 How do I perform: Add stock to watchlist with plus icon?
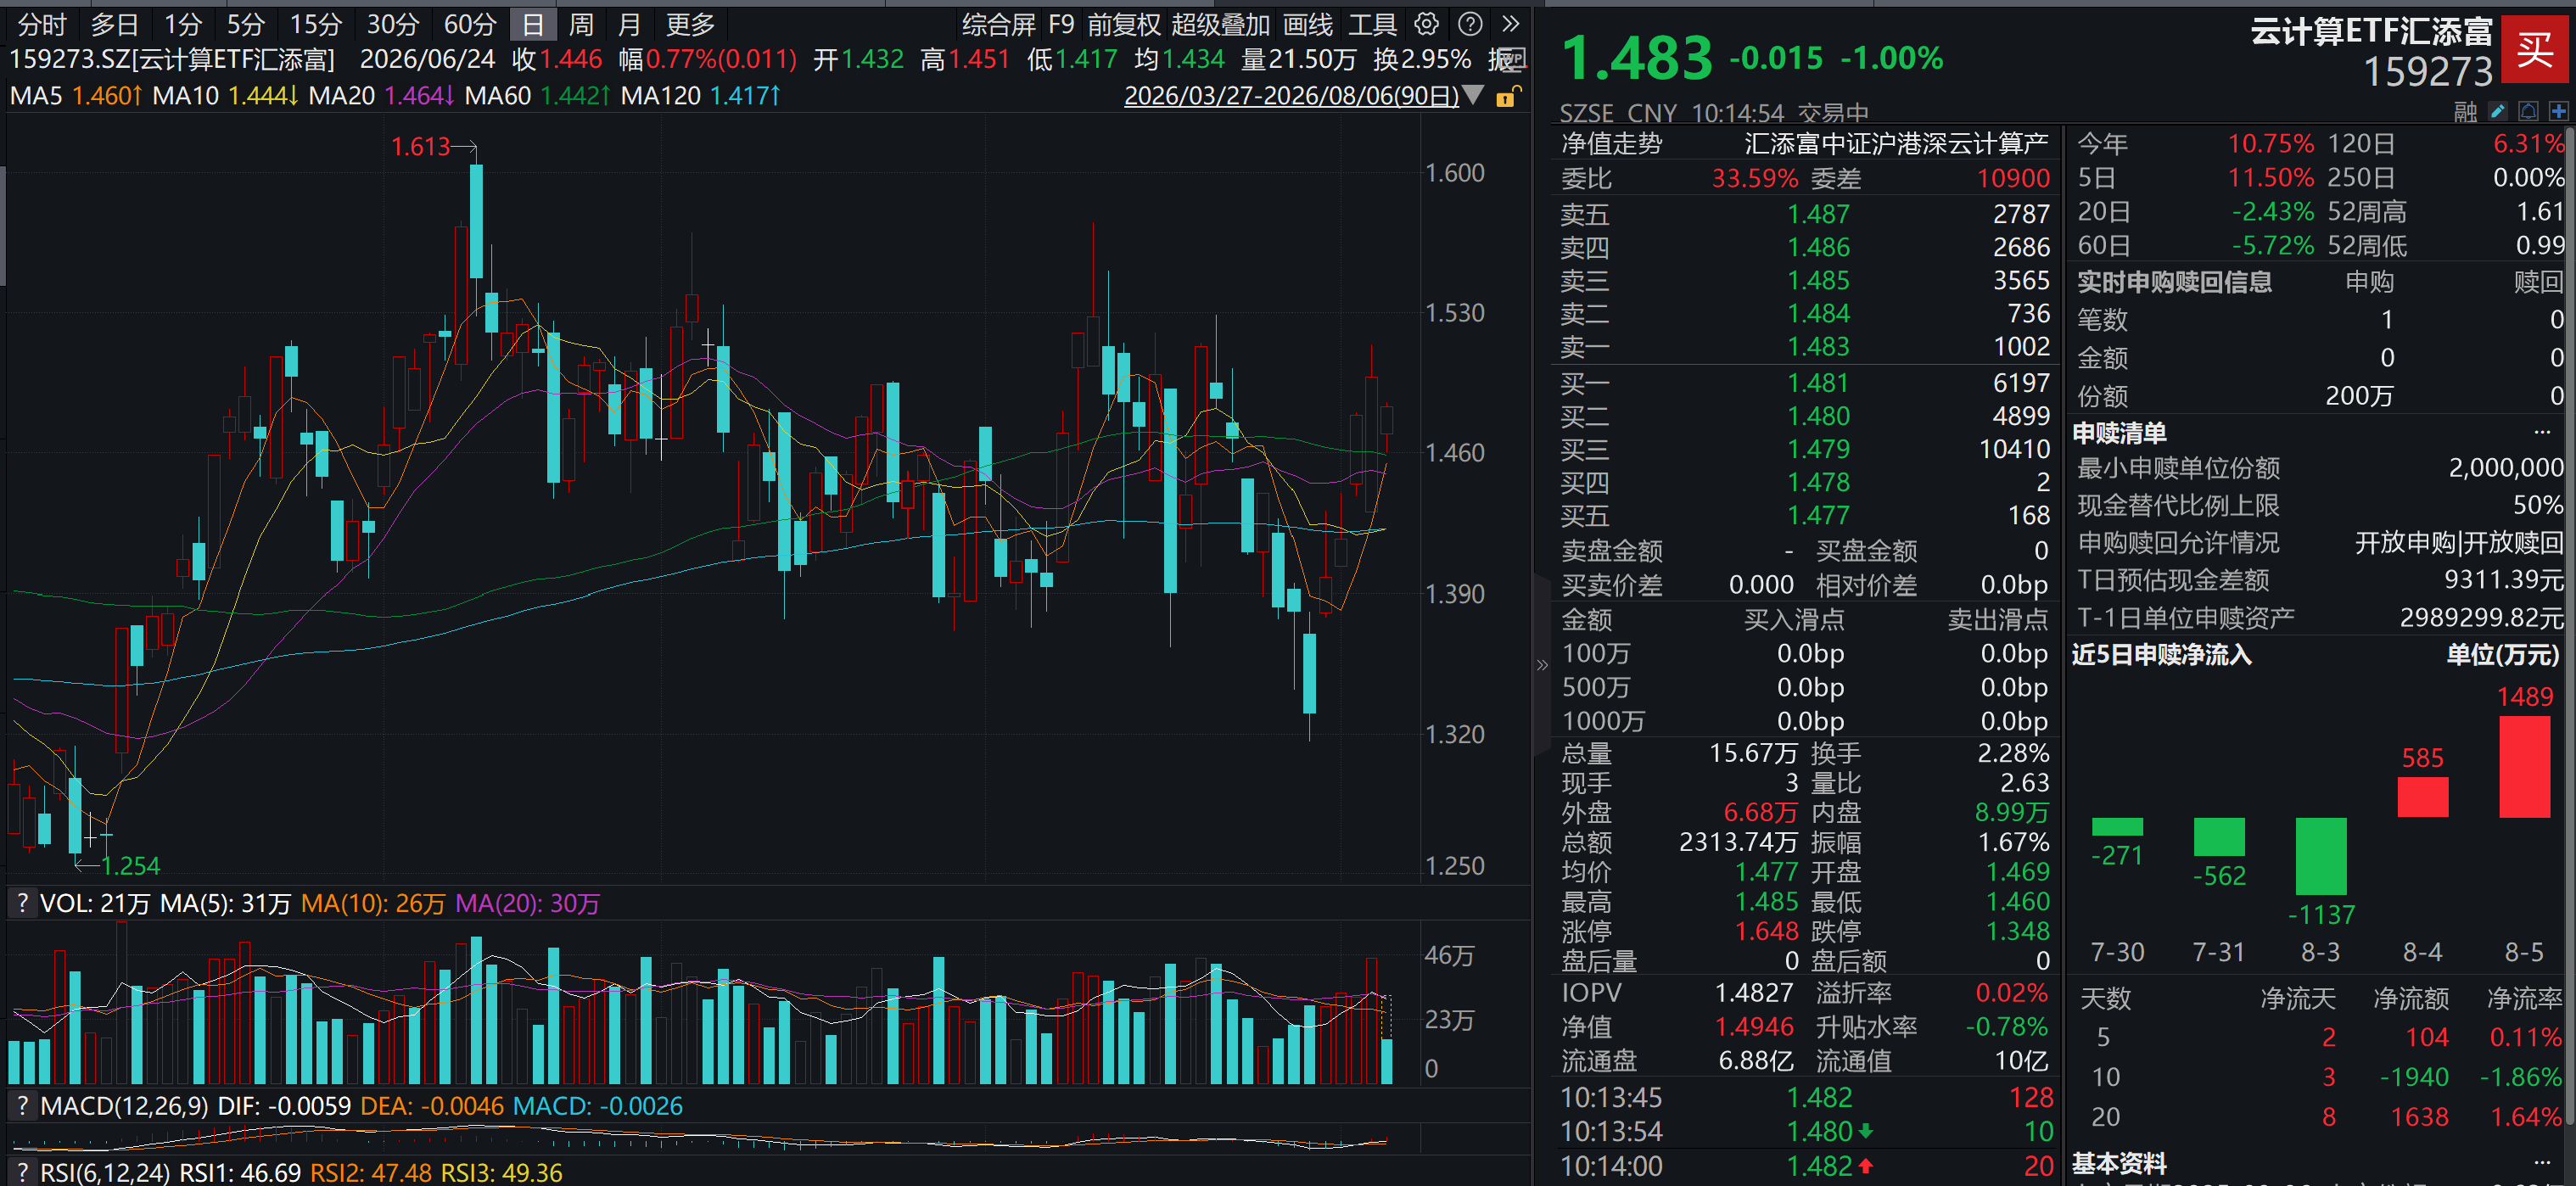coord(2558,111)
